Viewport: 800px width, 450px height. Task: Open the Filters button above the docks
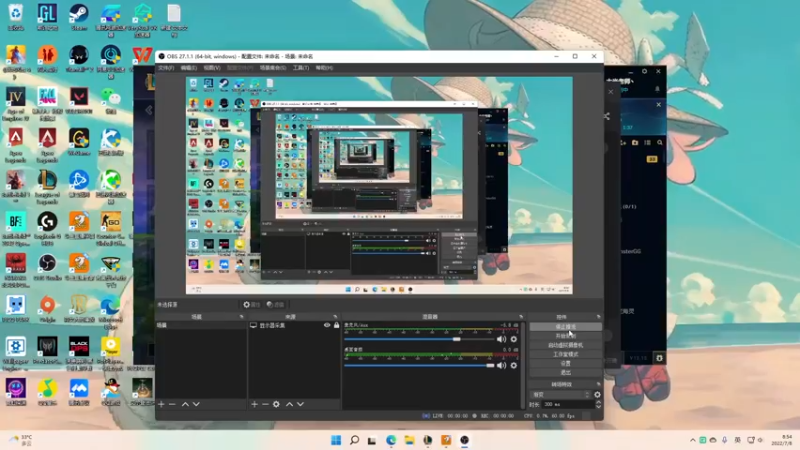coord(276,305)
